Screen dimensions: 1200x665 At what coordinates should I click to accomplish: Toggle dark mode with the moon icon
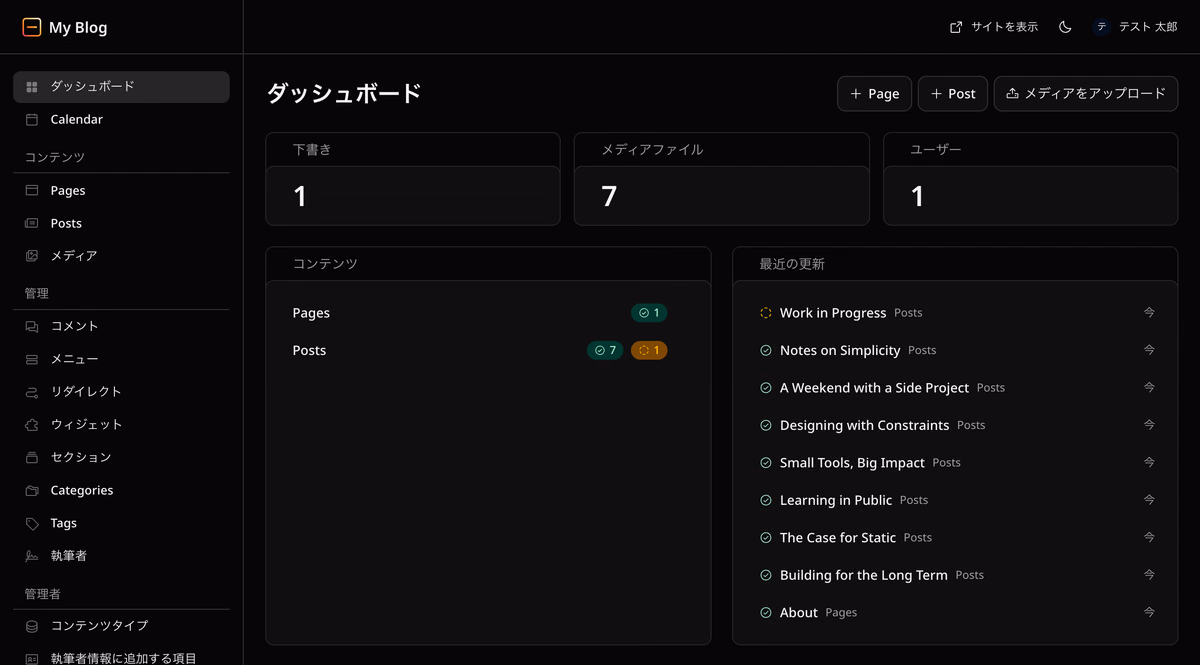(x=1065, y=27)
